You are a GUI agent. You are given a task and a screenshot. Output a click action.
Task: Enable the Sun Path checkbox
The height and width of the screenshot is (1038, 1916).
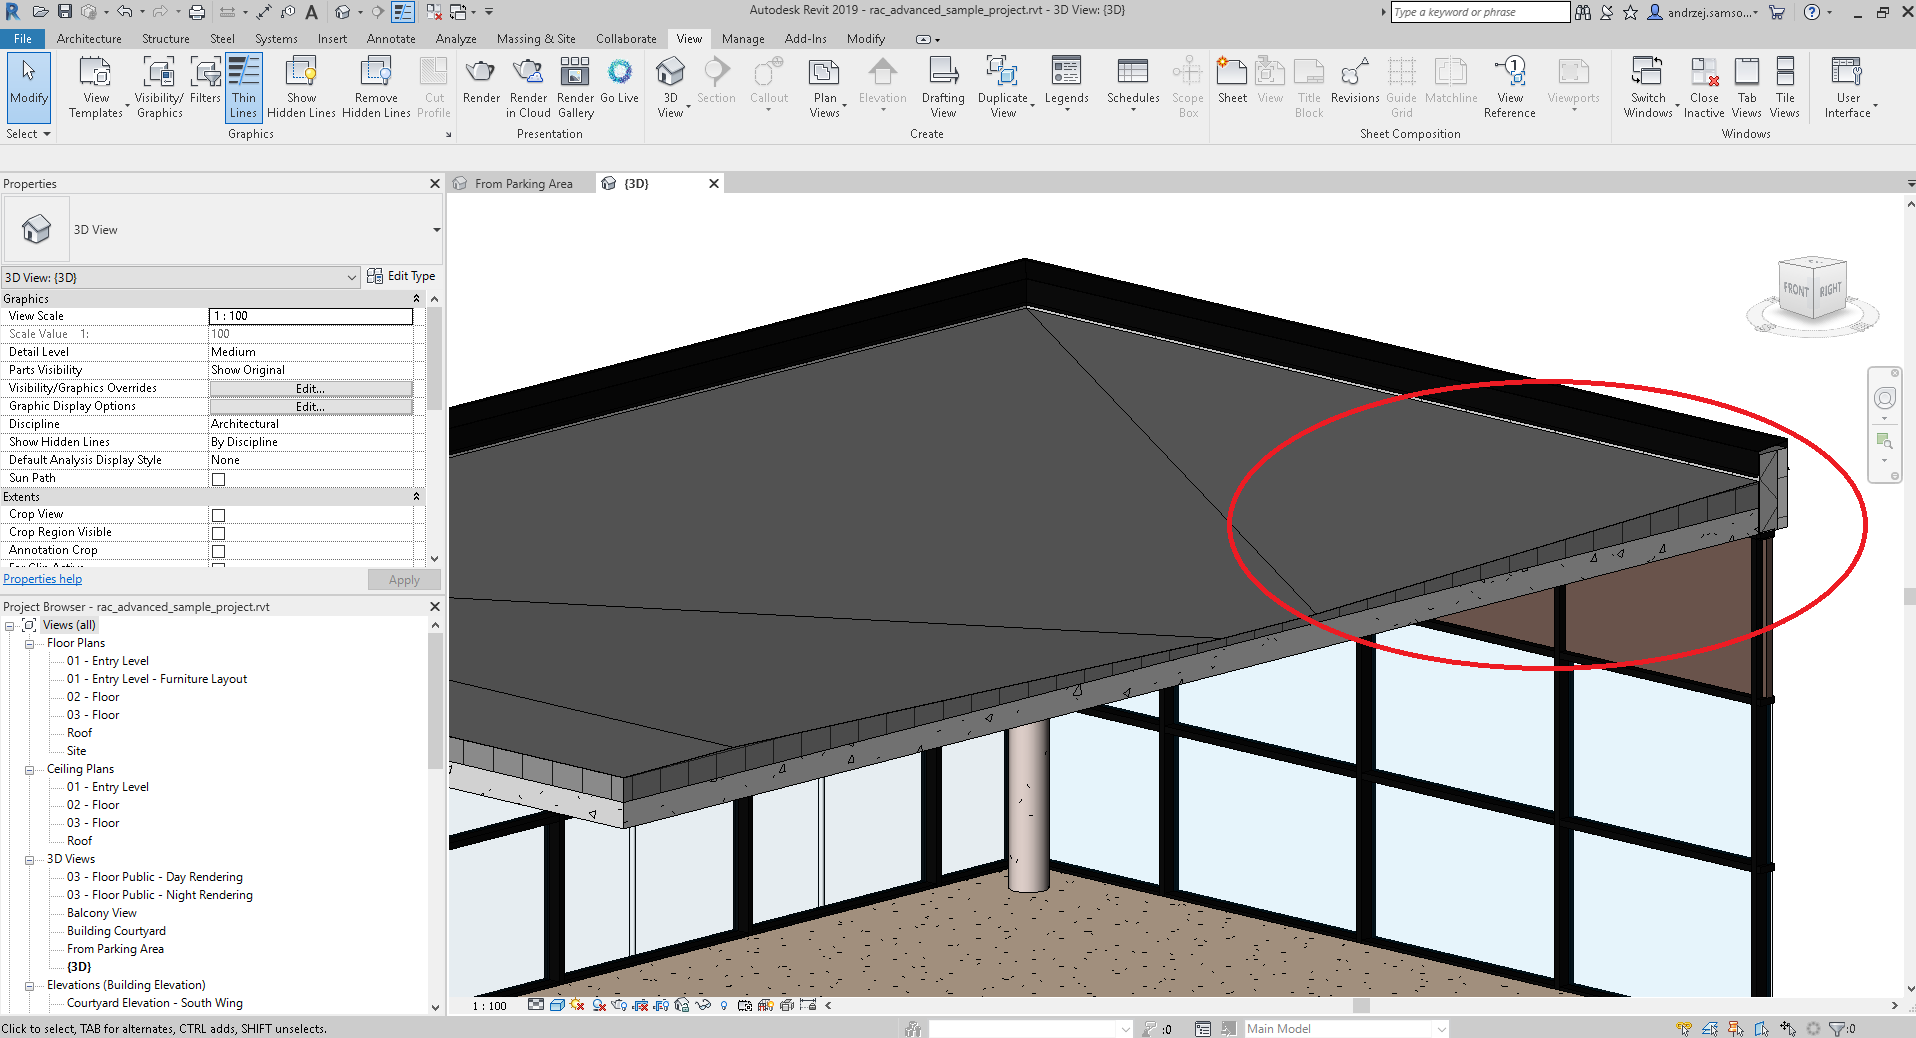pyautogui.click(x=217, y=478)
